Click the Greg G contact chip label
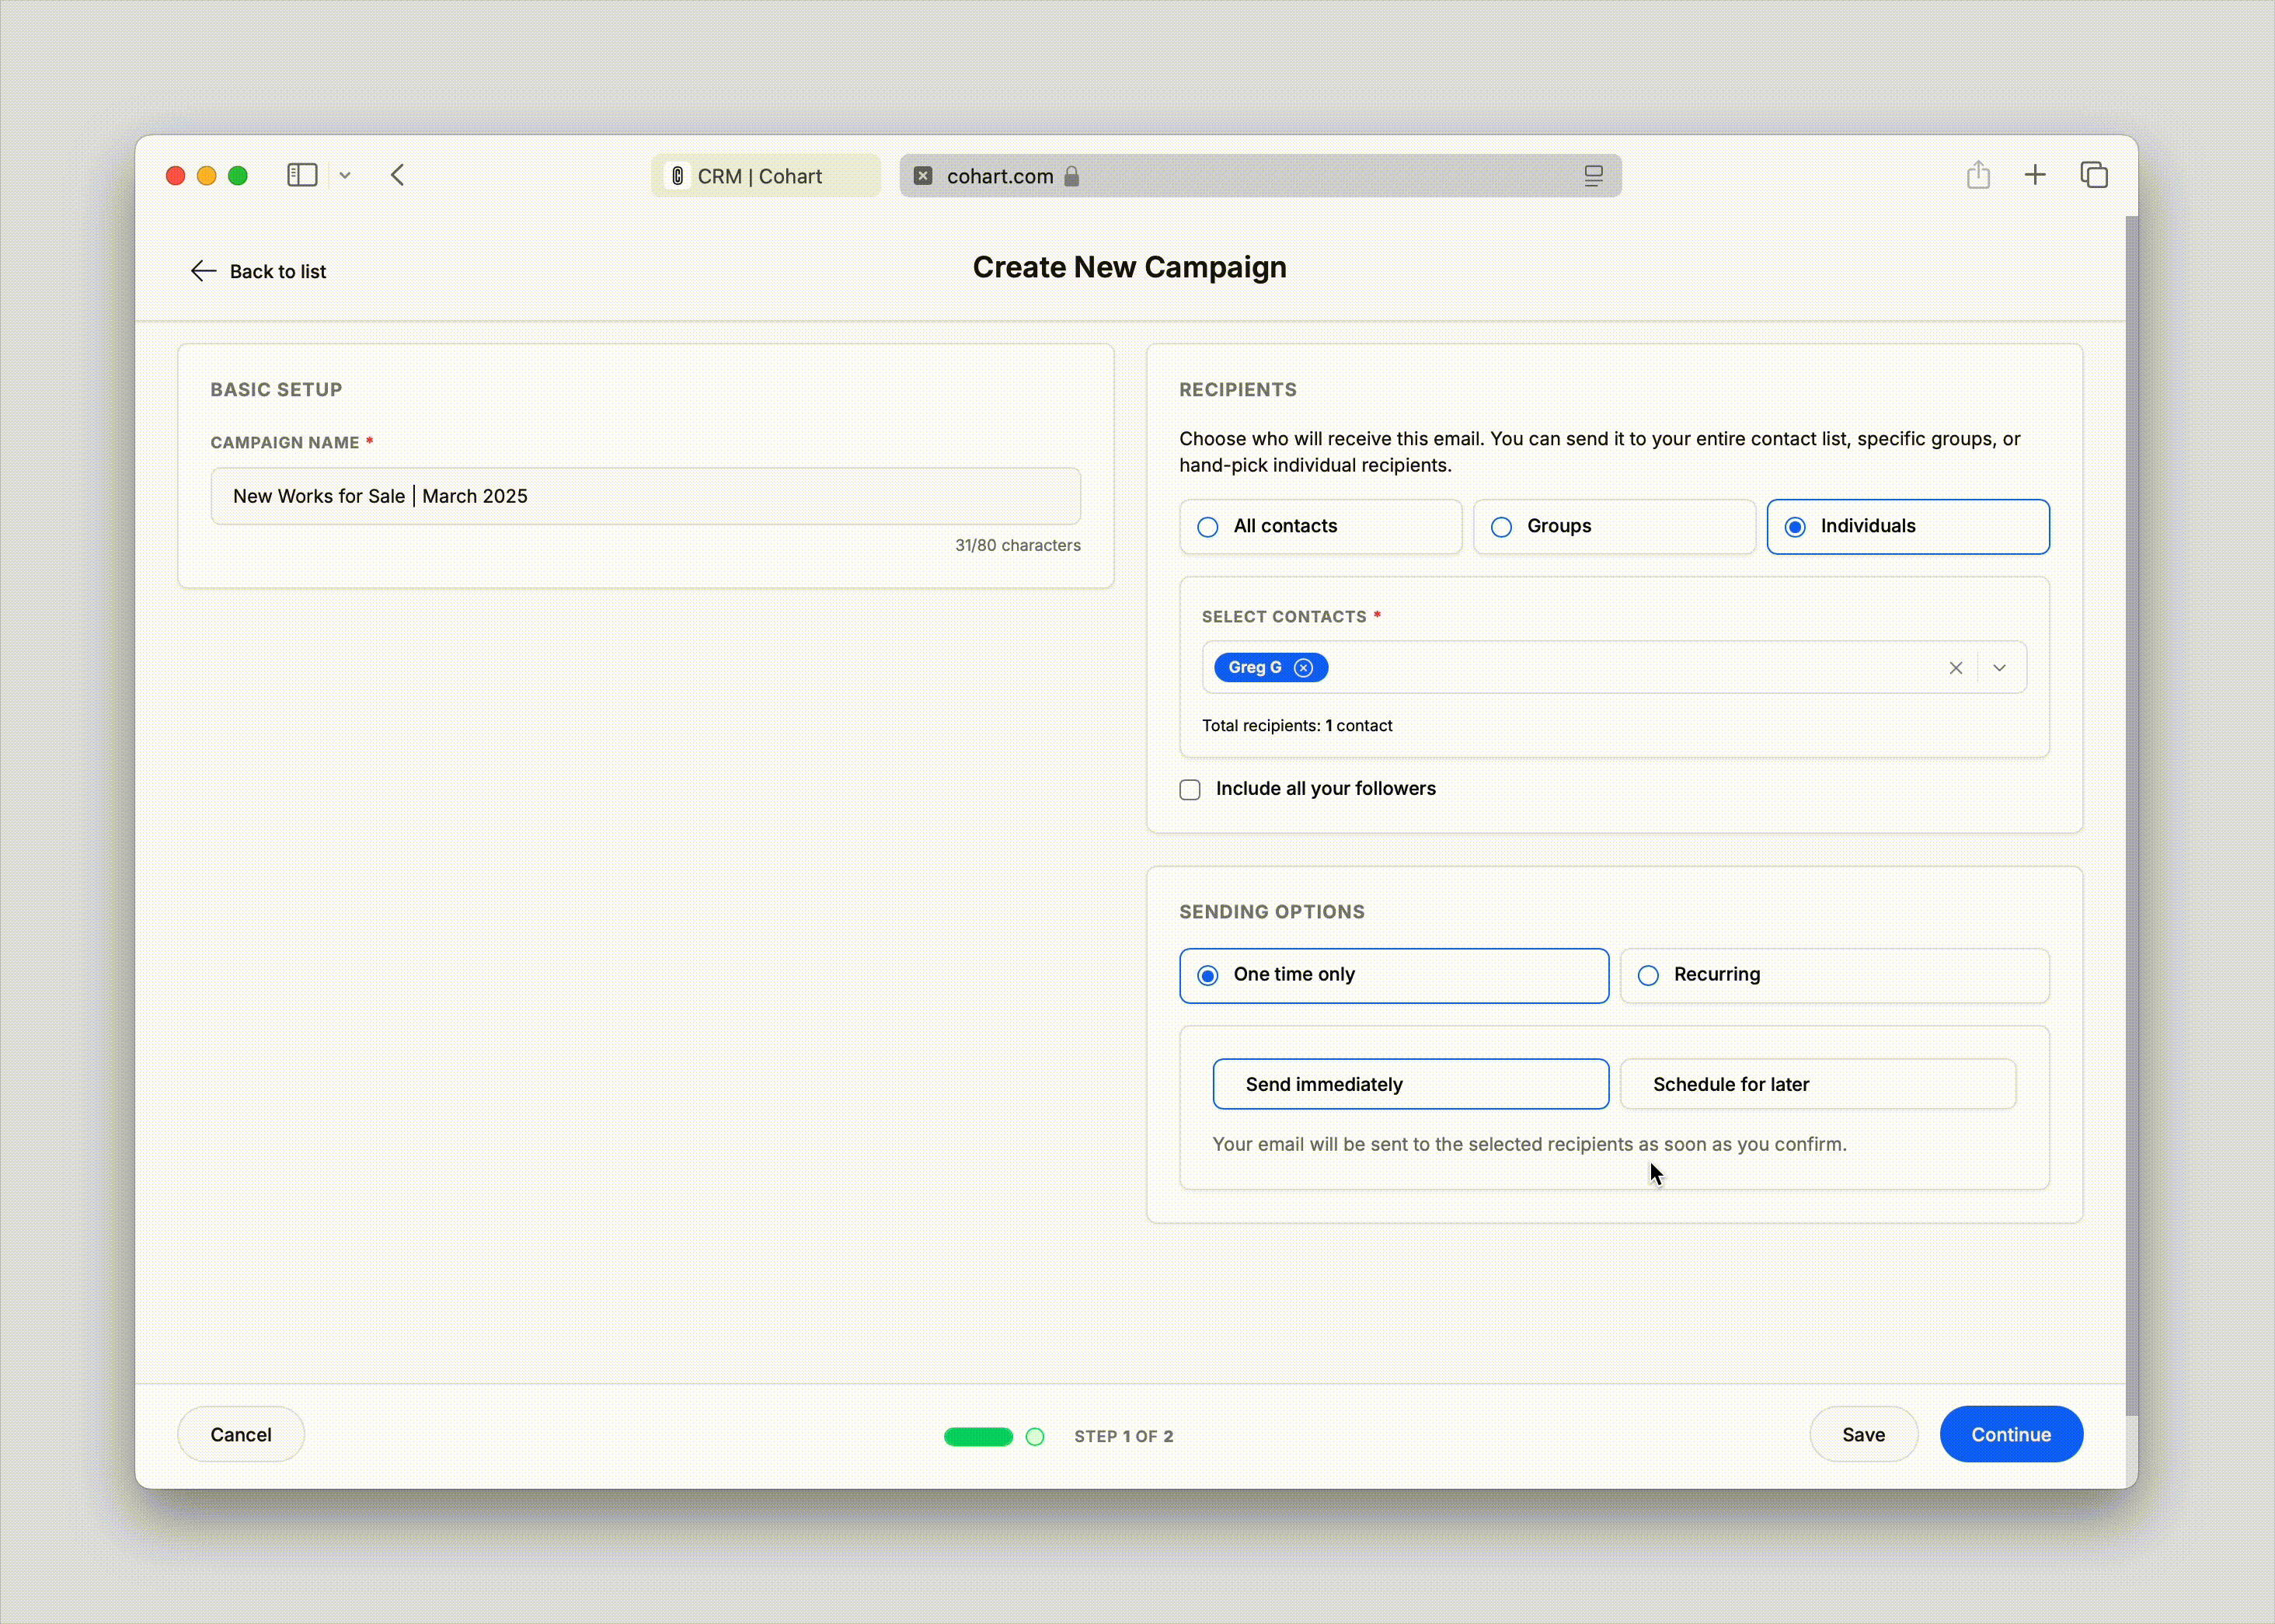This screenshot has width=2275, height=1624. 1254,668
